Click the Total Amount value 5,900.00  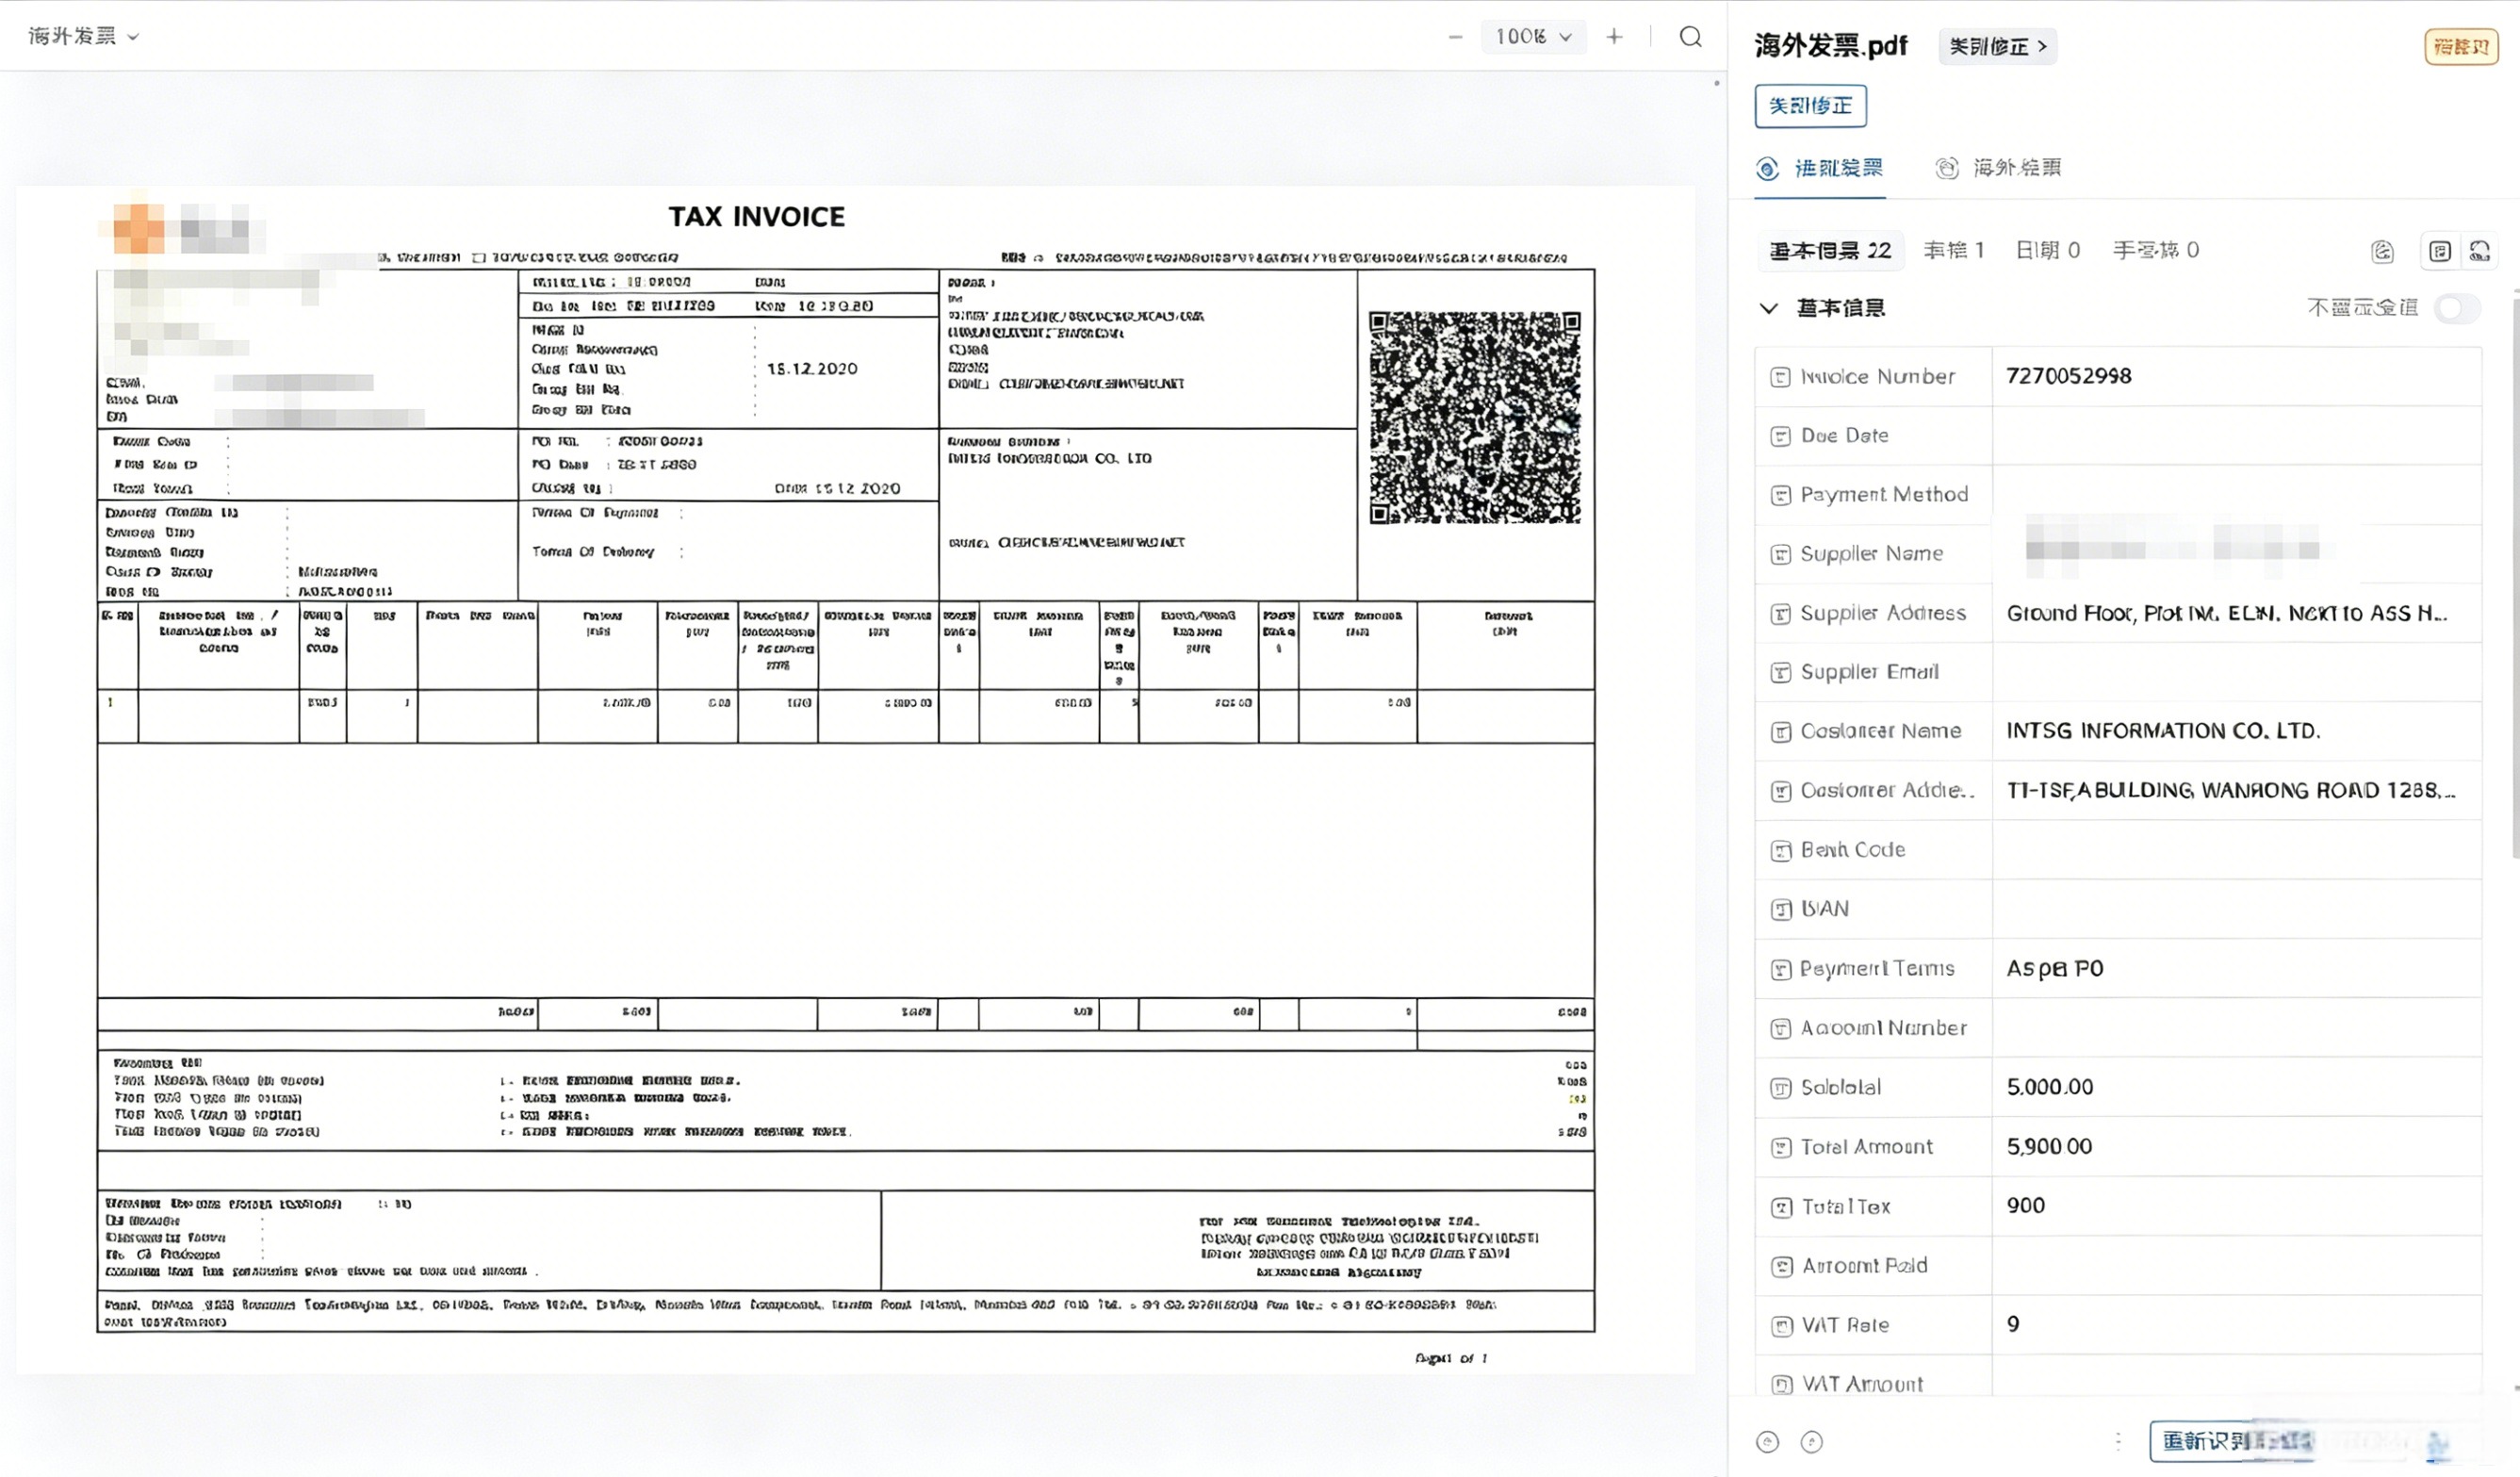2049,1147
